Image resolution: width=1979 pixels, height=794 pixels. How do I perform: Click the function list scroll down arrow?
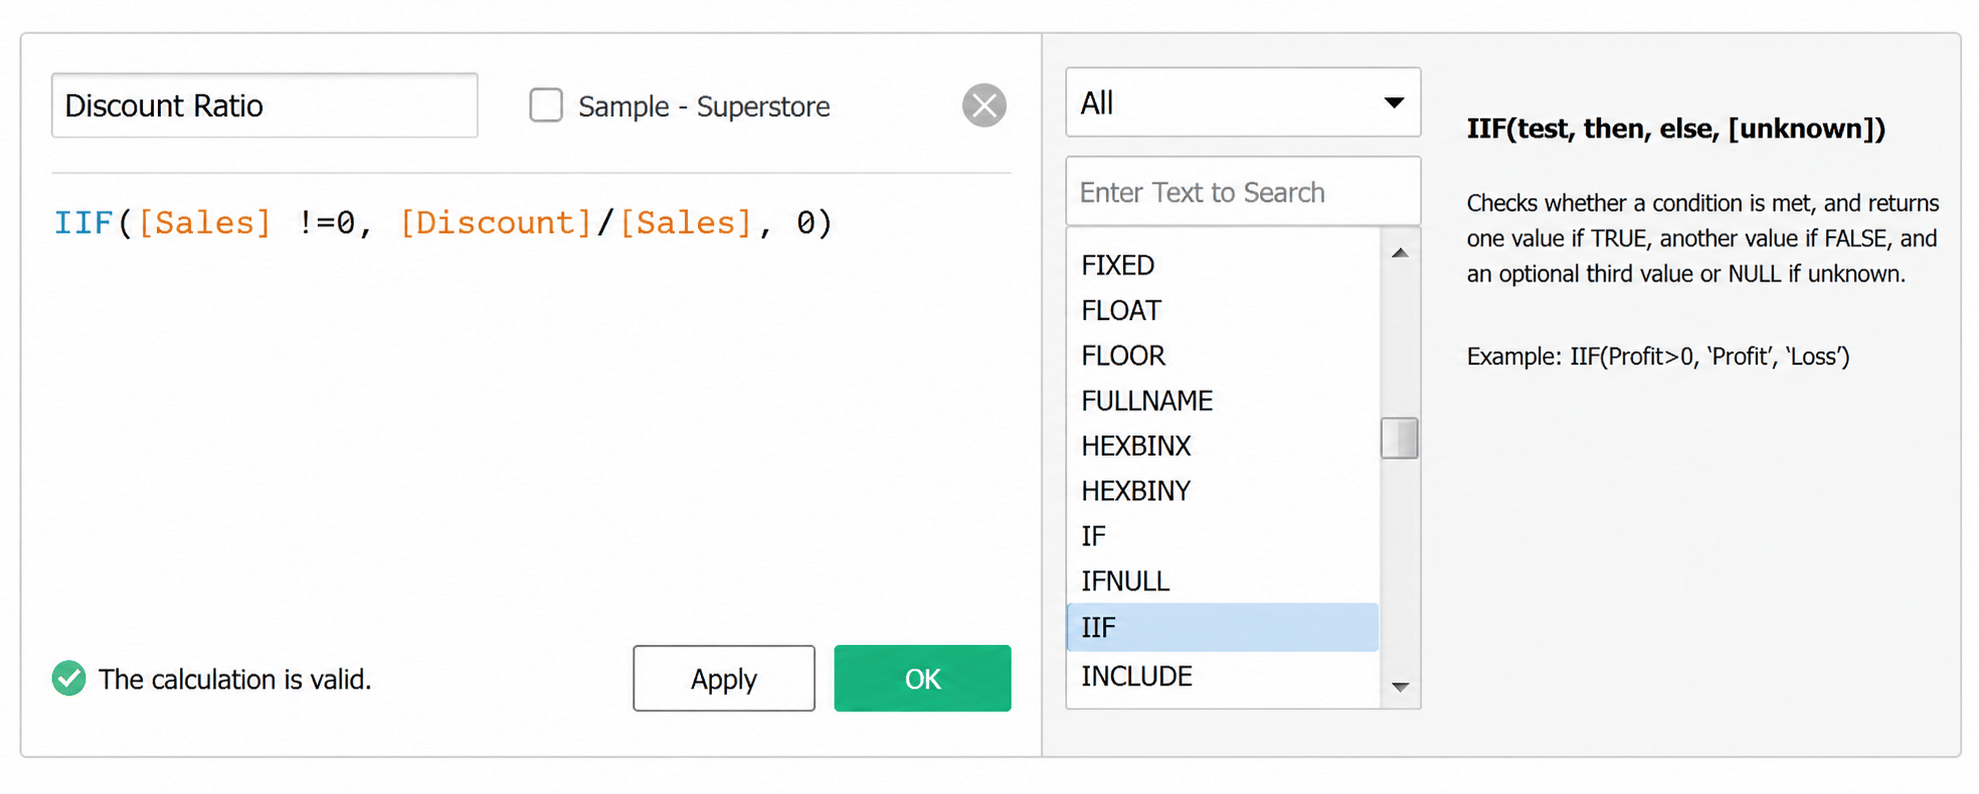(x=1400, y=686)
